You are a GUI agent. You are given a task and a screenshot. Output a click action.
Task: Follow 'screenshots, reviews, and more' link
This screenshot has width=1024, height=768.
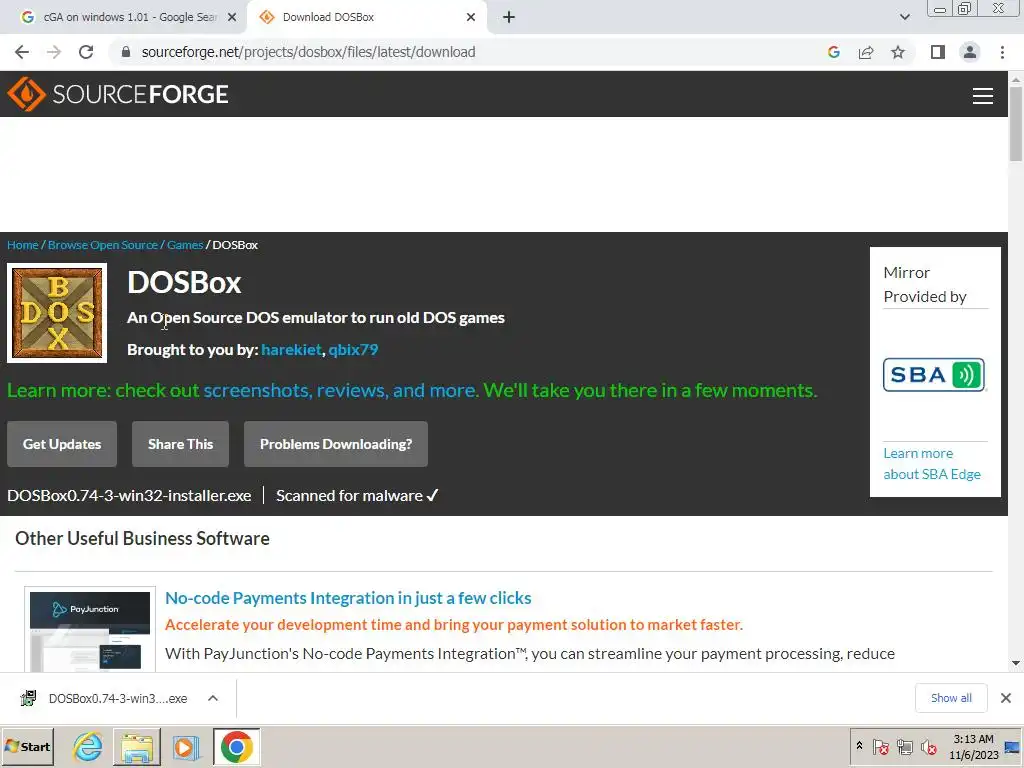(340, 391)
